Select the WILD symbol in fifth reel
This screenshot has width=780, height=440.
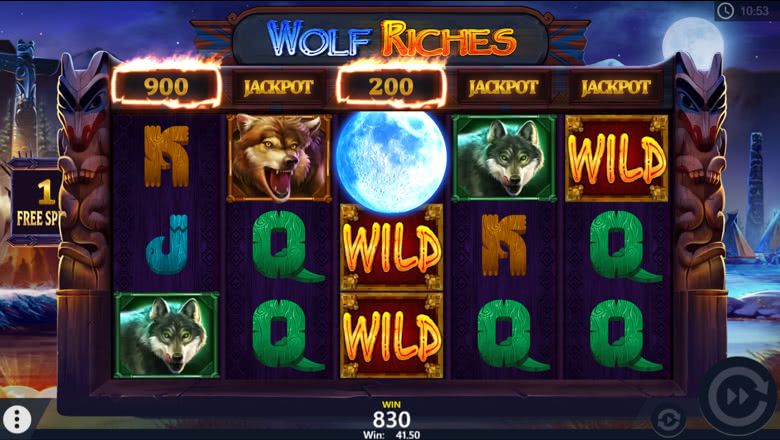pyautogui.click(x=616, y=158)
